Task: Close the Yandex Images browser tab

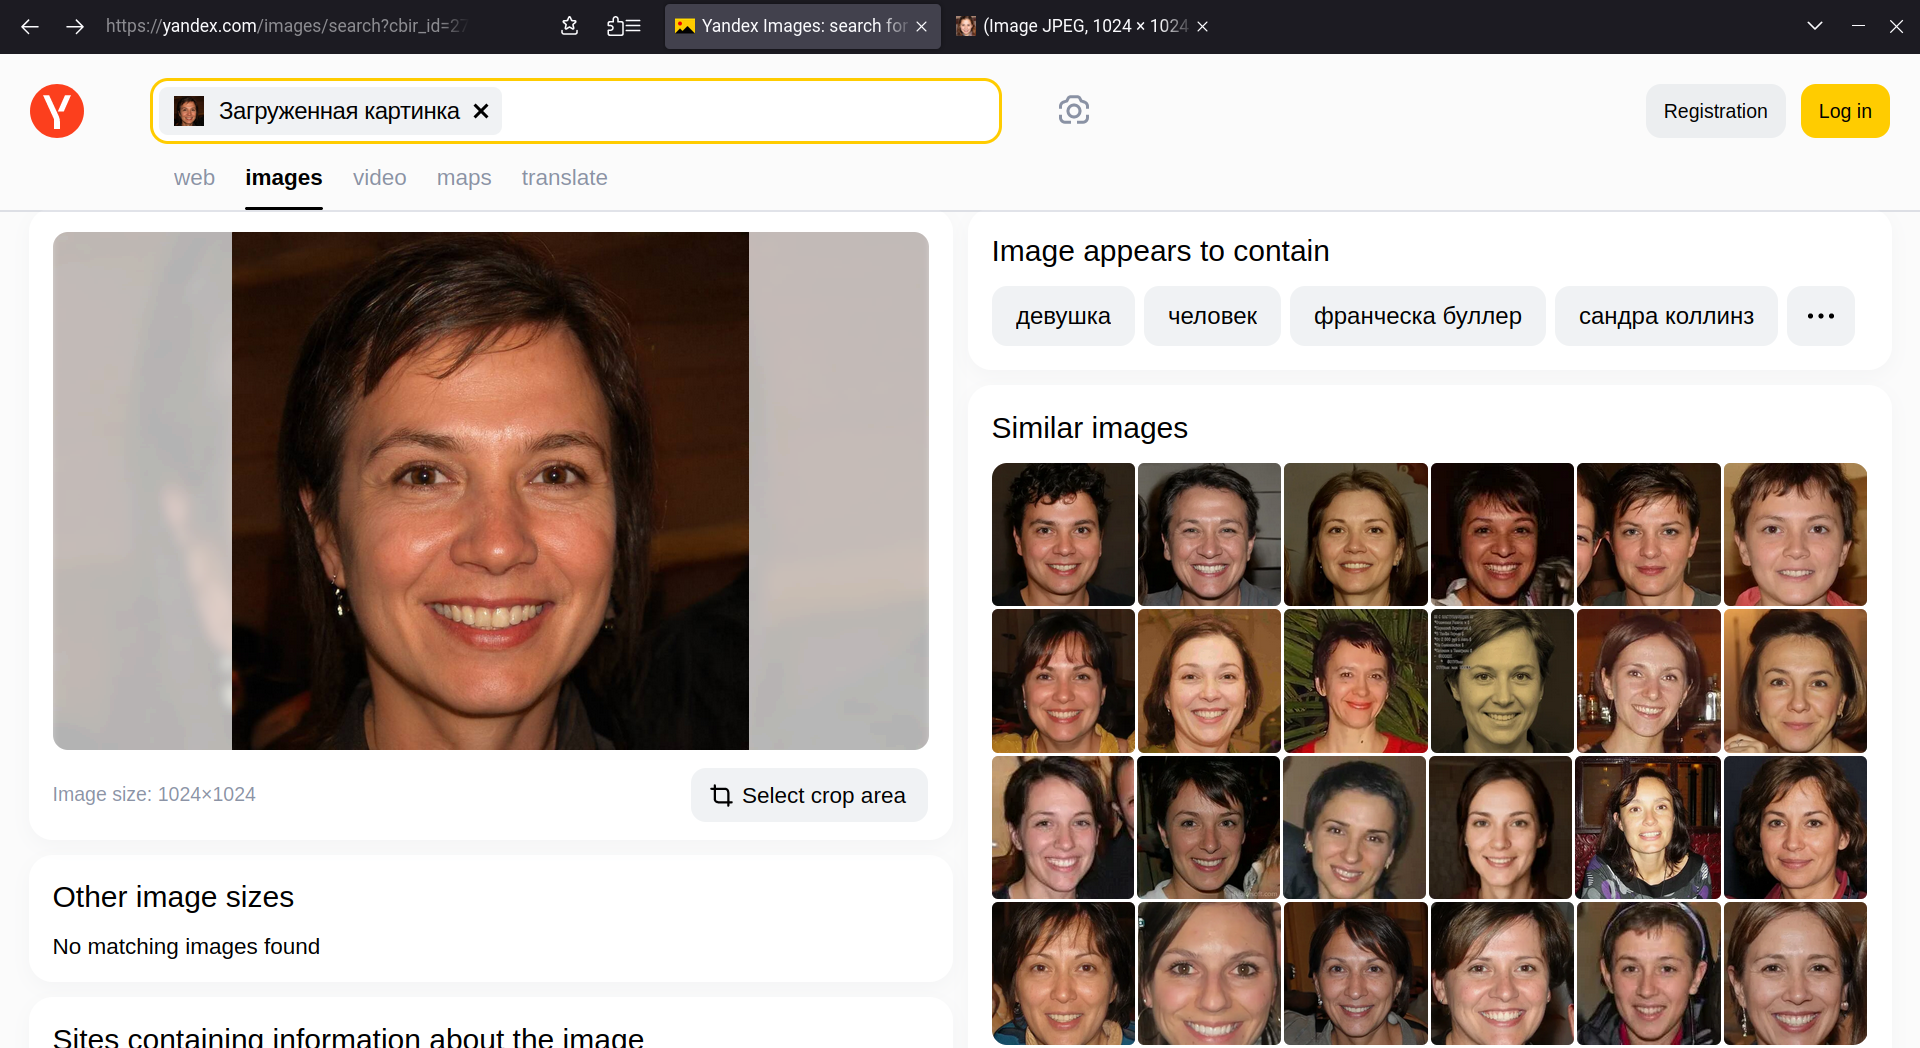Action: point(921,26)
